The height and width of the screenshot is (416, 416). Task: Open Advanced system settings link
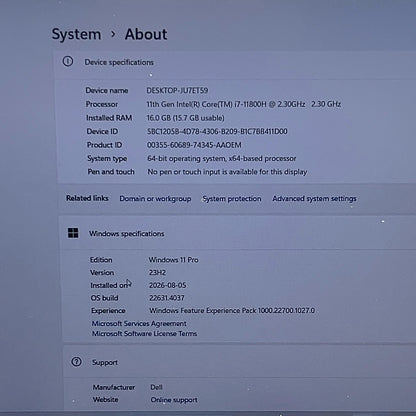tap(314, 199)
